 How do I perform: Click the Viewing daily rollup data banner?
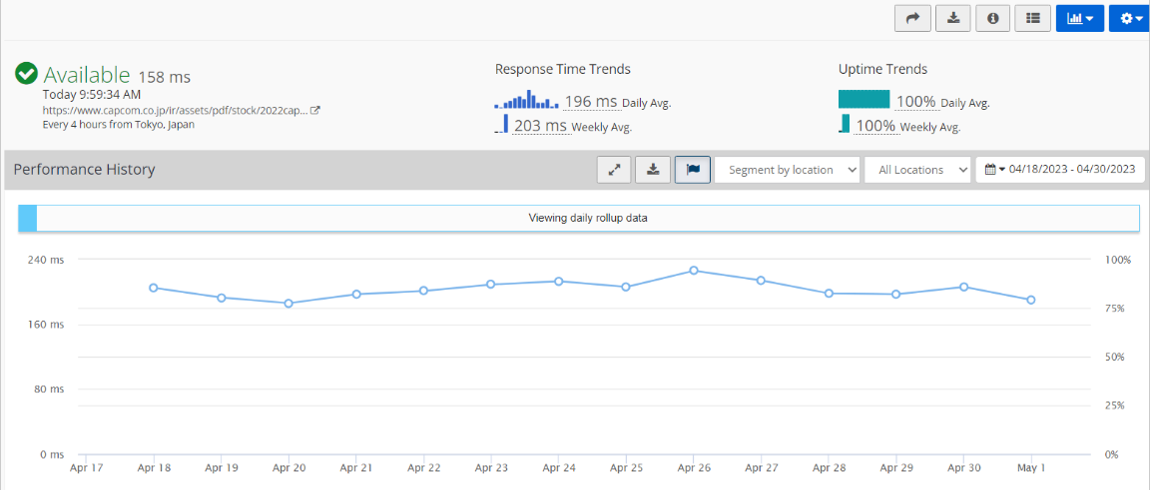point(579,219)
